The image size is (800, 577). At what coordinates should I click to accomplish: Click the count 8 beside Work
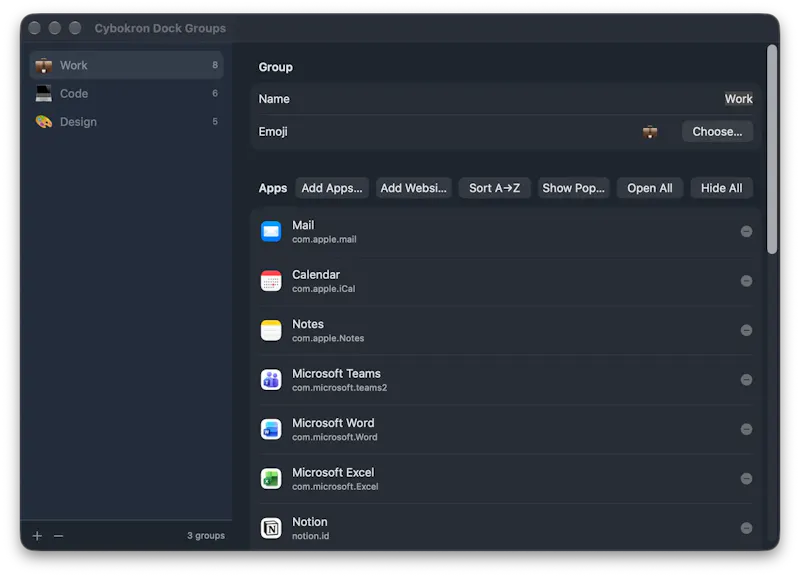(x=215, y=65)
